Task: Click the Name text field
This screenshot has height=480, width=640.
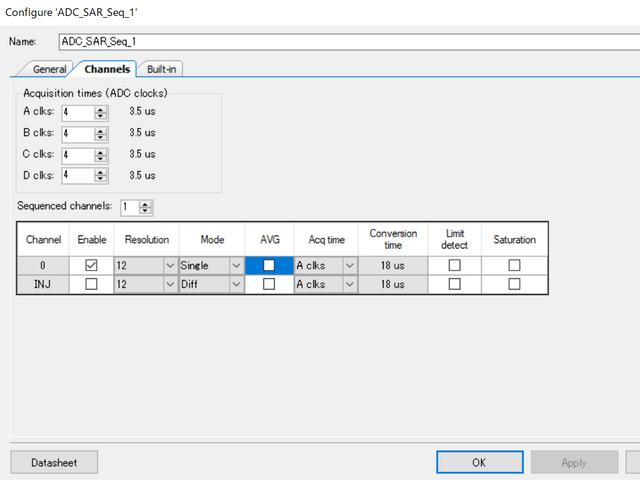Action: [x=340, y=42]
